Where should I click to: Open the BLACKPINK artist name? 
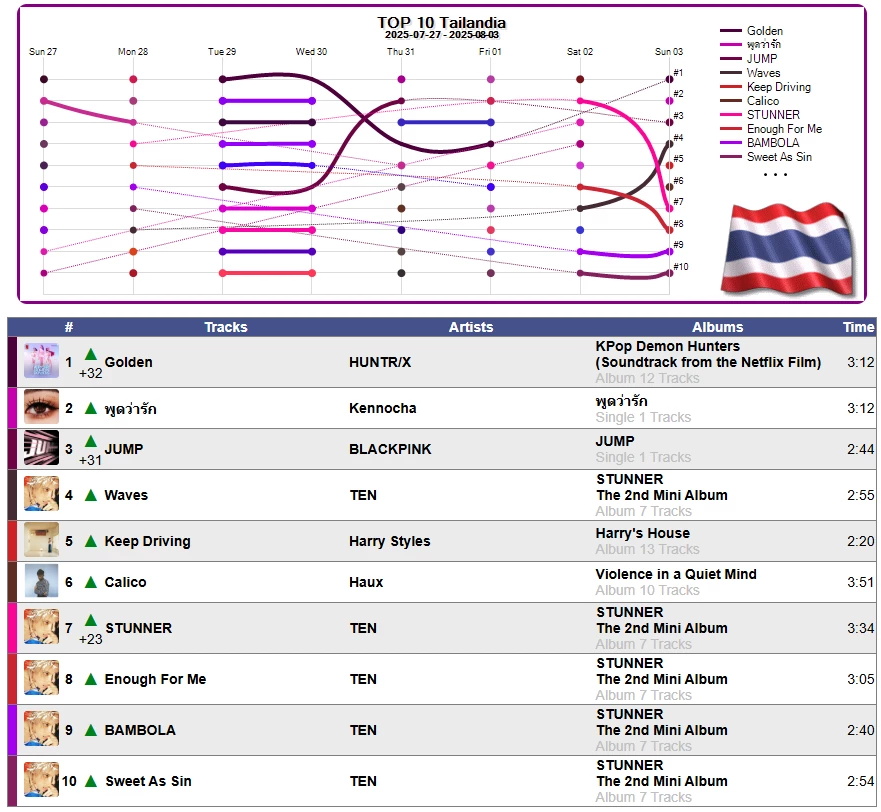[390, 449]
